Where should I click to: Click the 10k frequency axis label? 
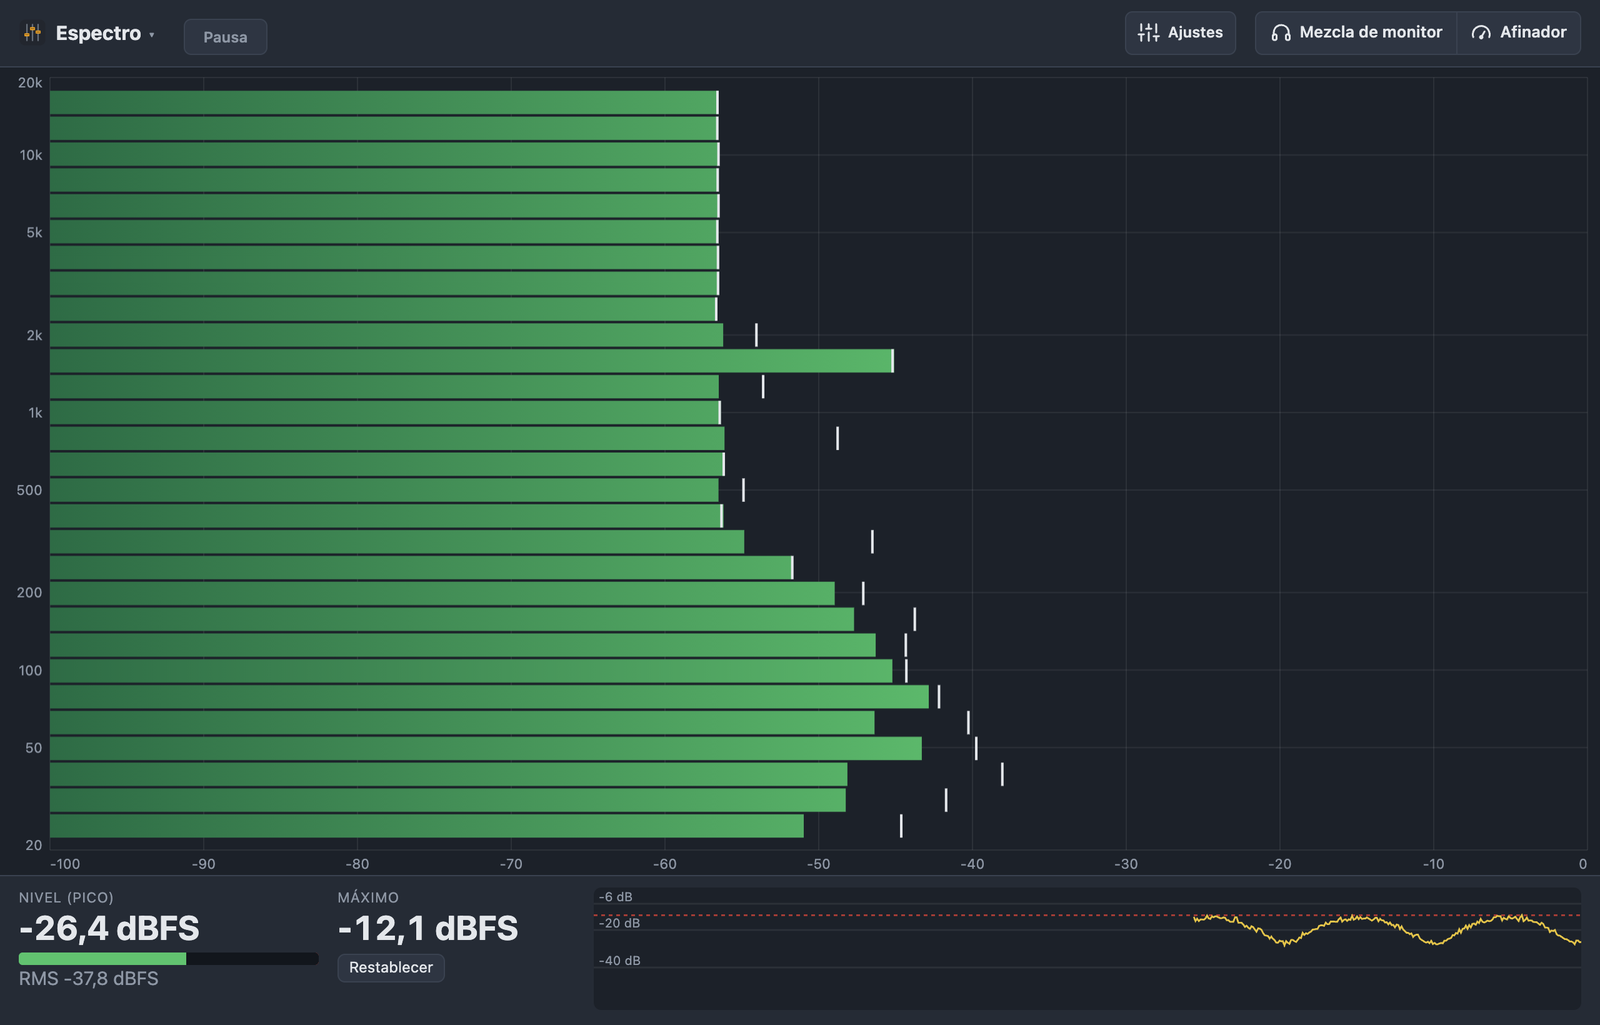[x=31, y=155]
